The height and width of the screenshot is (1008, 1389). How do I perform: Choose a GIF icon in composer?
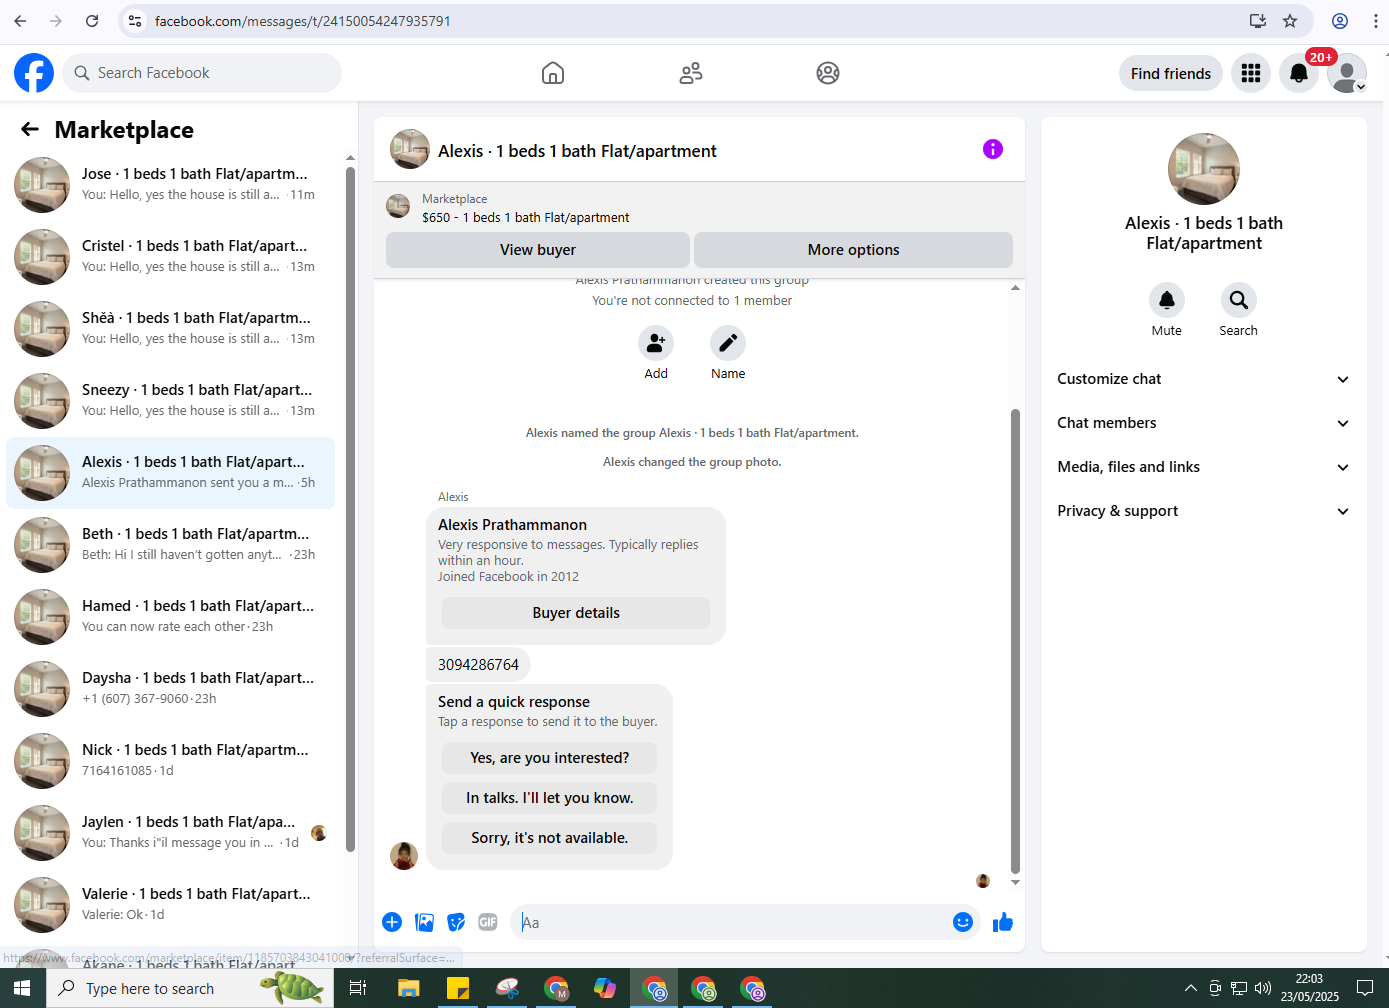pyautogui.click(x=488, y=922)
